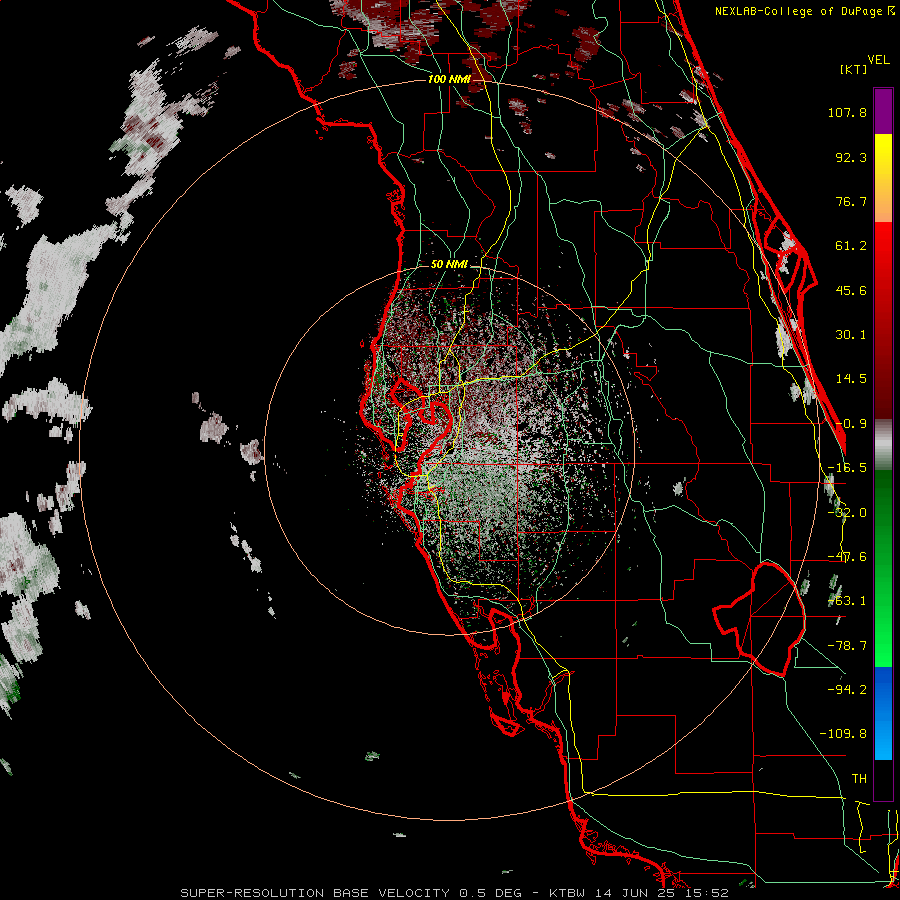Viewport: 900px width, 900px height.
Task: Click the VEL legend title
Action: [x=878, y=60]
